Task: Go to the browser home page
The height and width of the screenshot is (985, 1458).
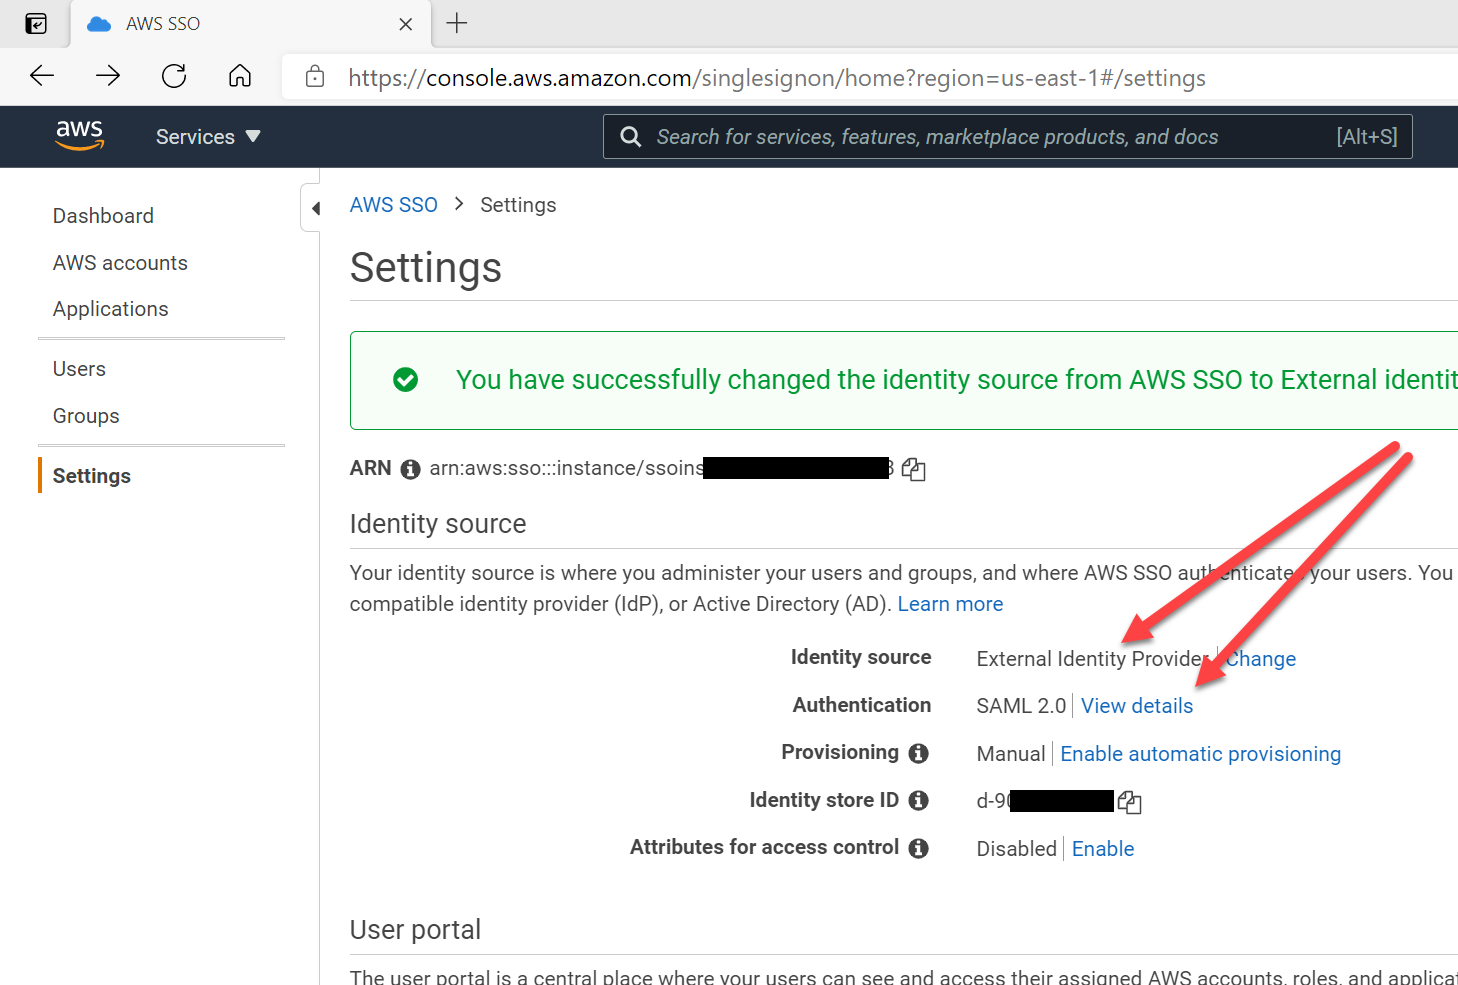Action: (240, 76)
